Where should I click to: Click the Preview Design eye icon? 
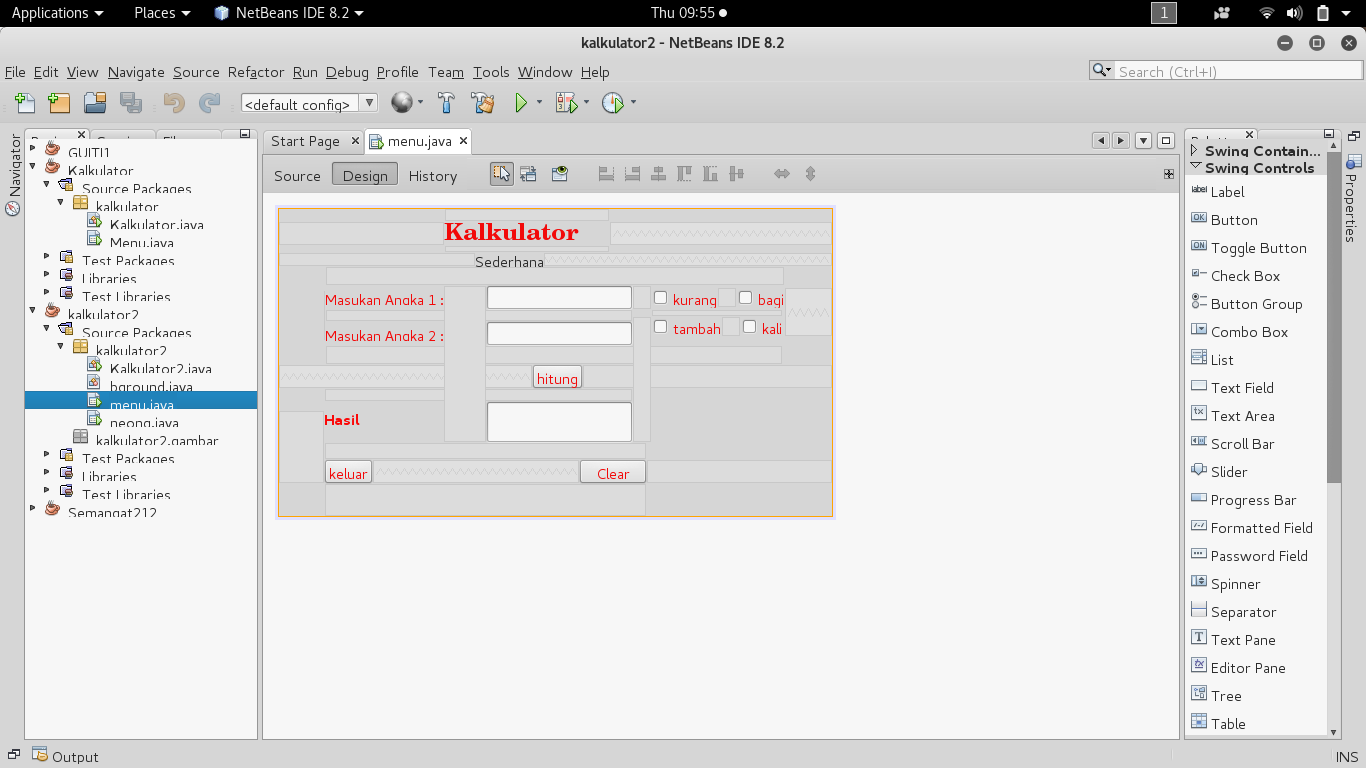[560, 173]
